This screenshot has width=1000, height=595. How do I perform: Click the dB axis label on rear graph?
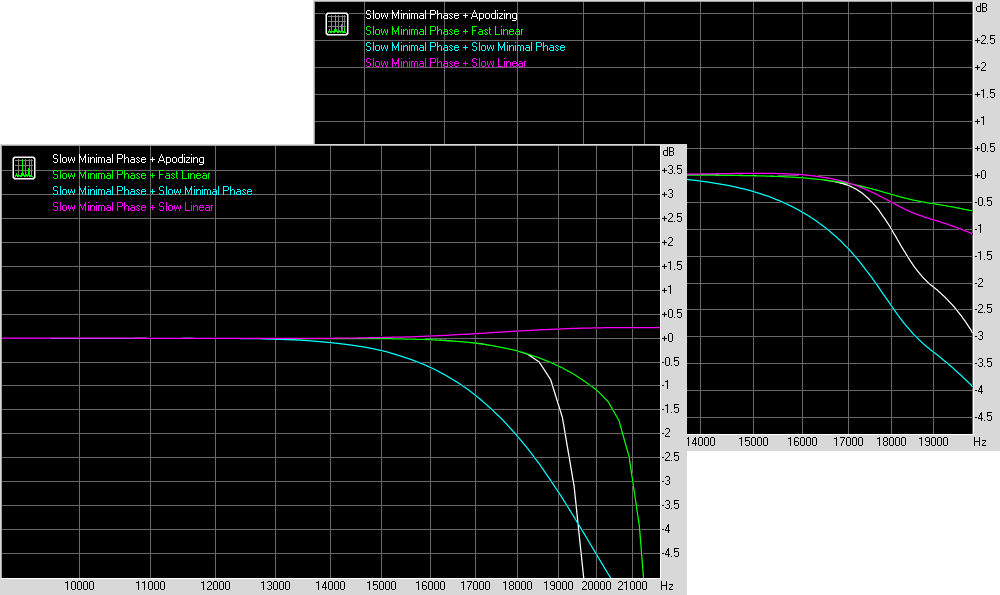coord(981,9)
